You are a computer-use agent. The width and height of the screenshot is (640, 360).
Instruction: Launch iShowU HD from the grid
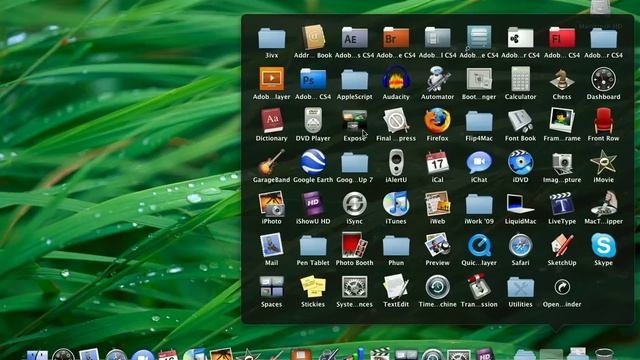pos(313,204)
